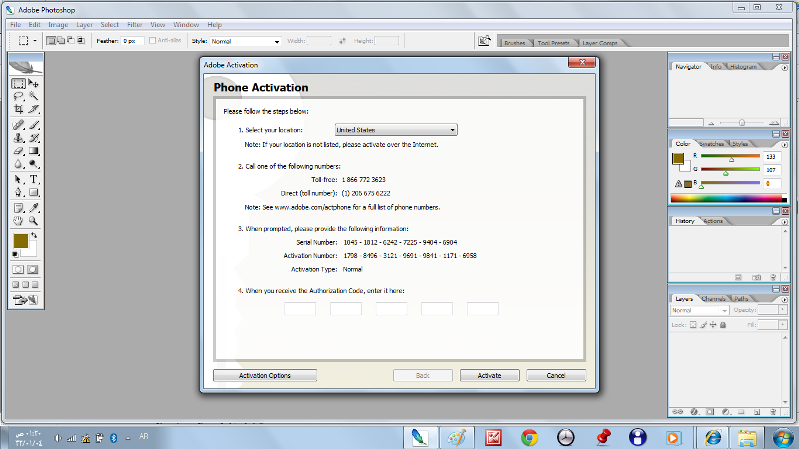Choose the Magic Wand tool
Image resolution: width=799 pixels, height=449 pixels.
click(x=33, y=97)
